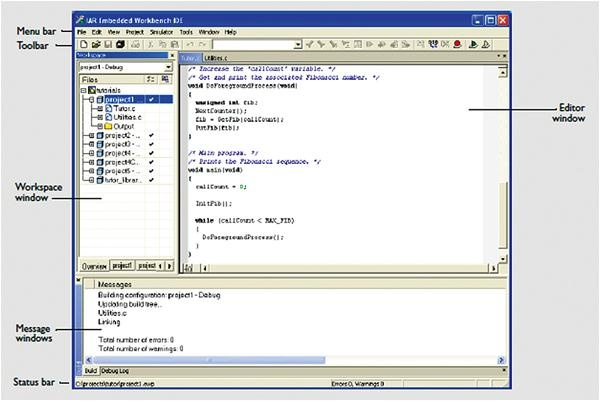Viewport: 600px width, 401px height.
Task: Click the Print toolbar icon
Action: click(135, 45)
